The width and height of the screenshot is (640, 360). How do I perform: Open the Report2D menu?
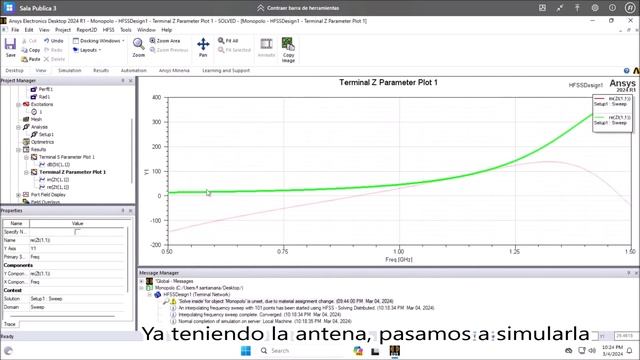pyautogui.click(x=87, y=30)
